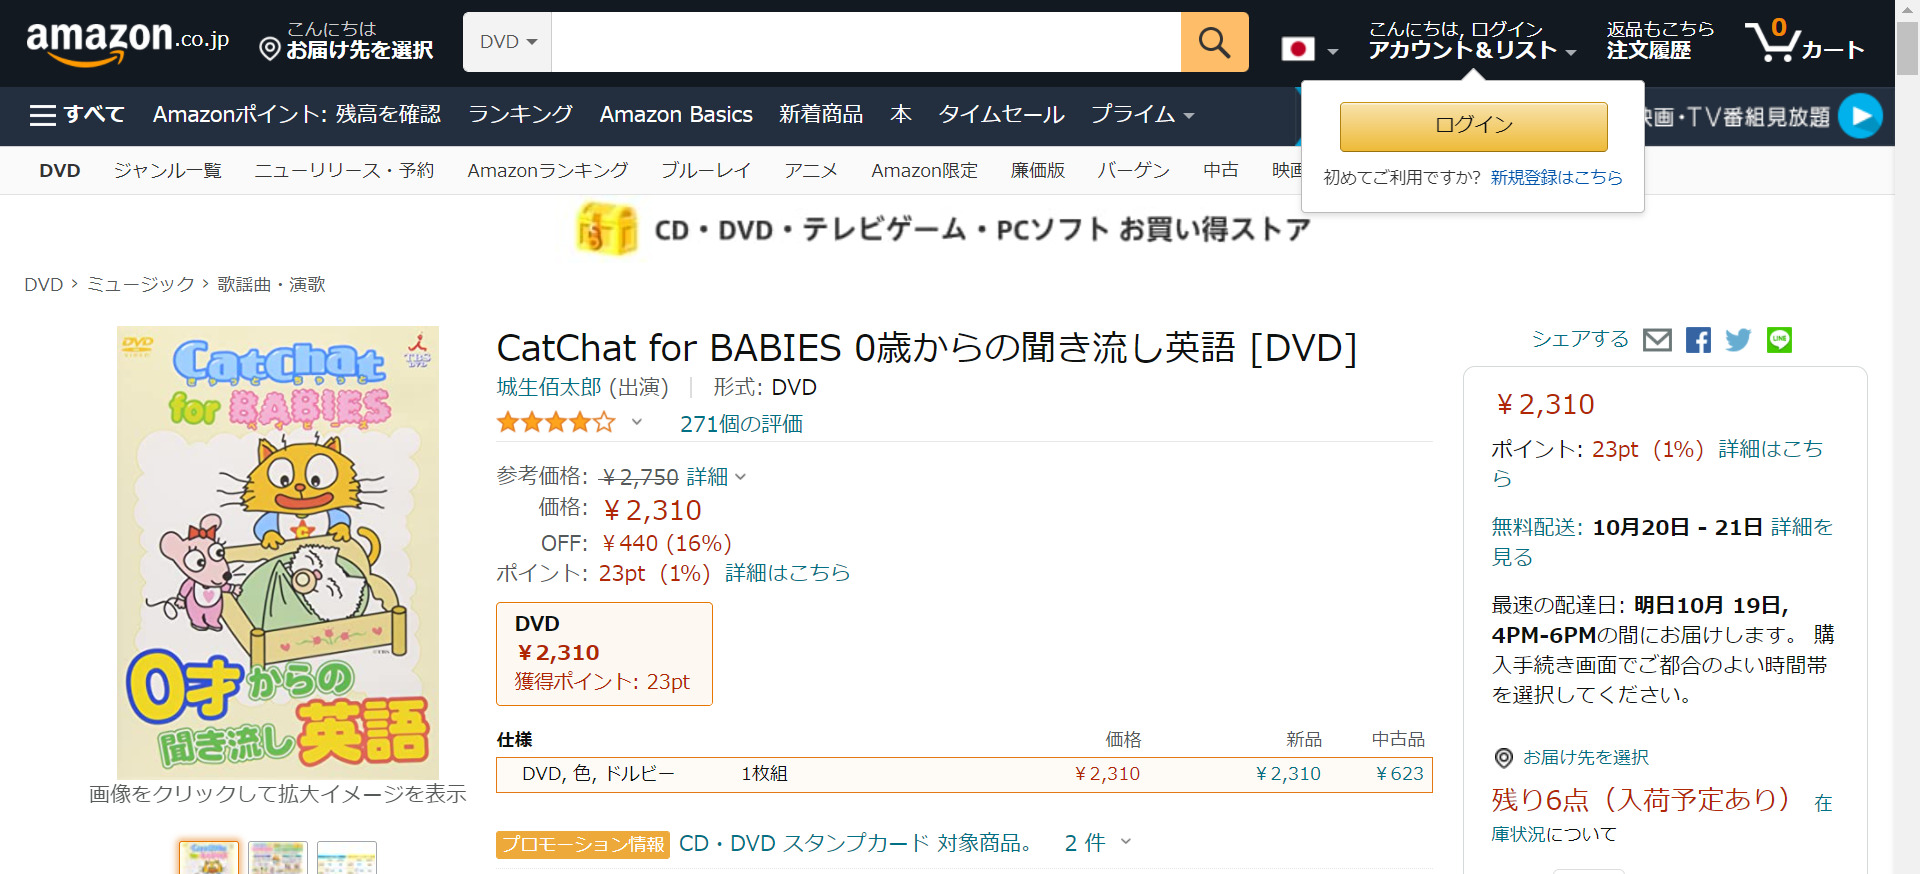Viewport: 1920px width, 874px height.
Task: Open 注文履歴 returns and orders
Action: pos(1660,41)
